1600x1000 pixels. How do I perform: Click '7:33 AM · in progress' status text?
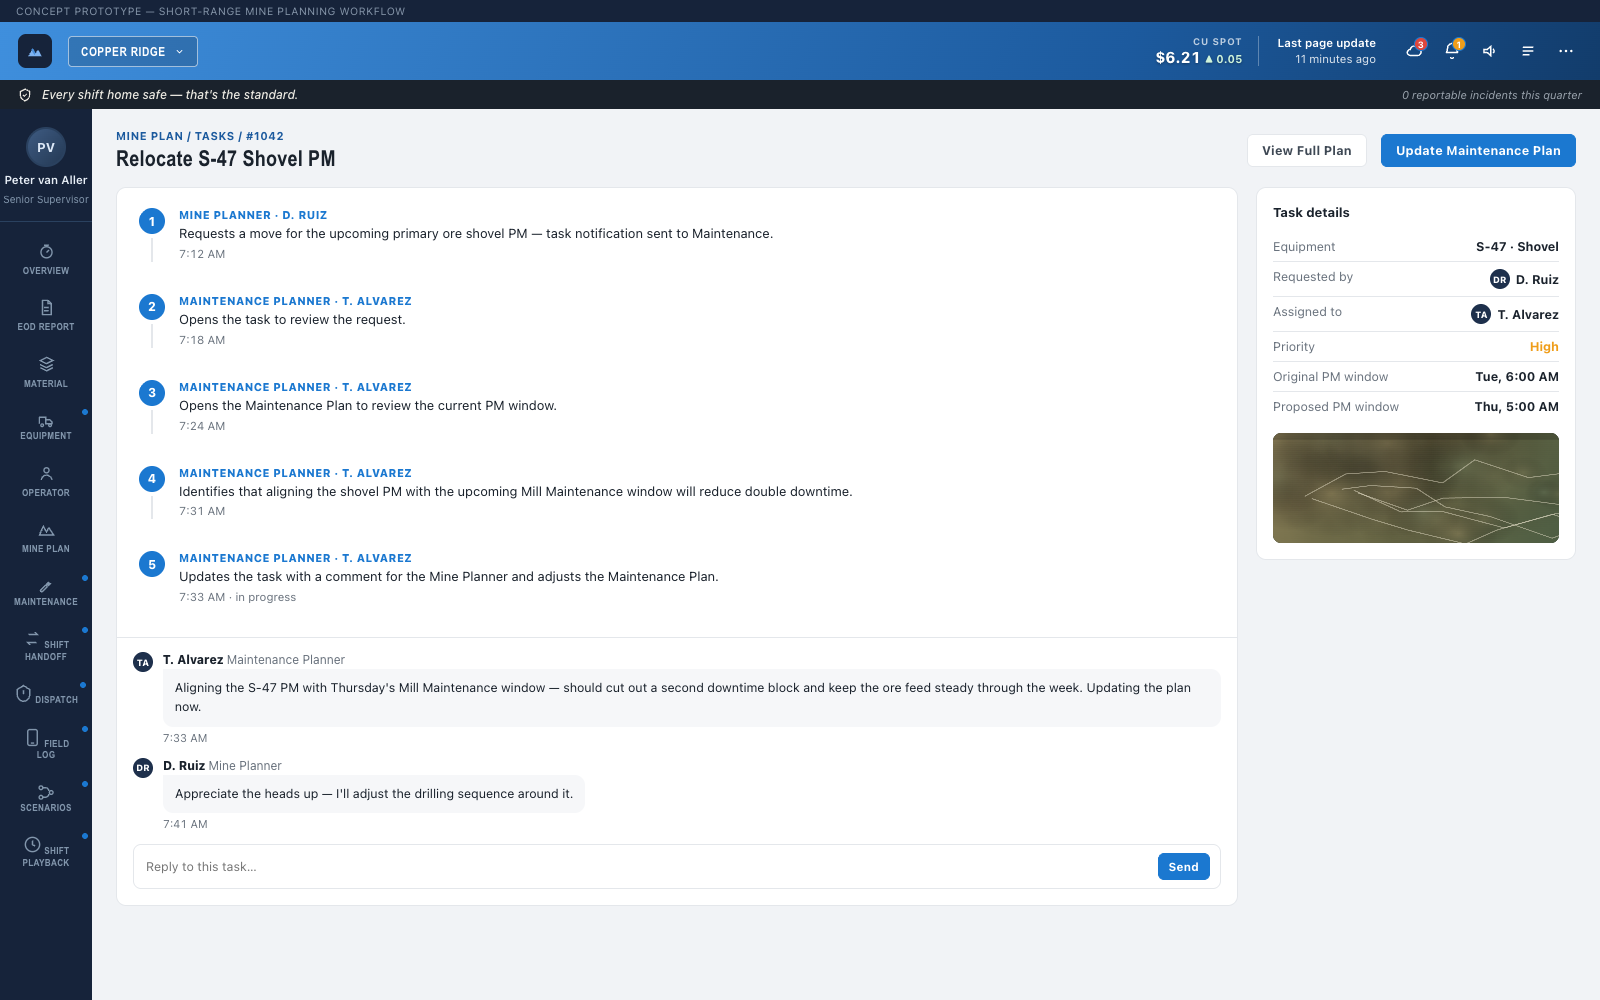point(237,597)
